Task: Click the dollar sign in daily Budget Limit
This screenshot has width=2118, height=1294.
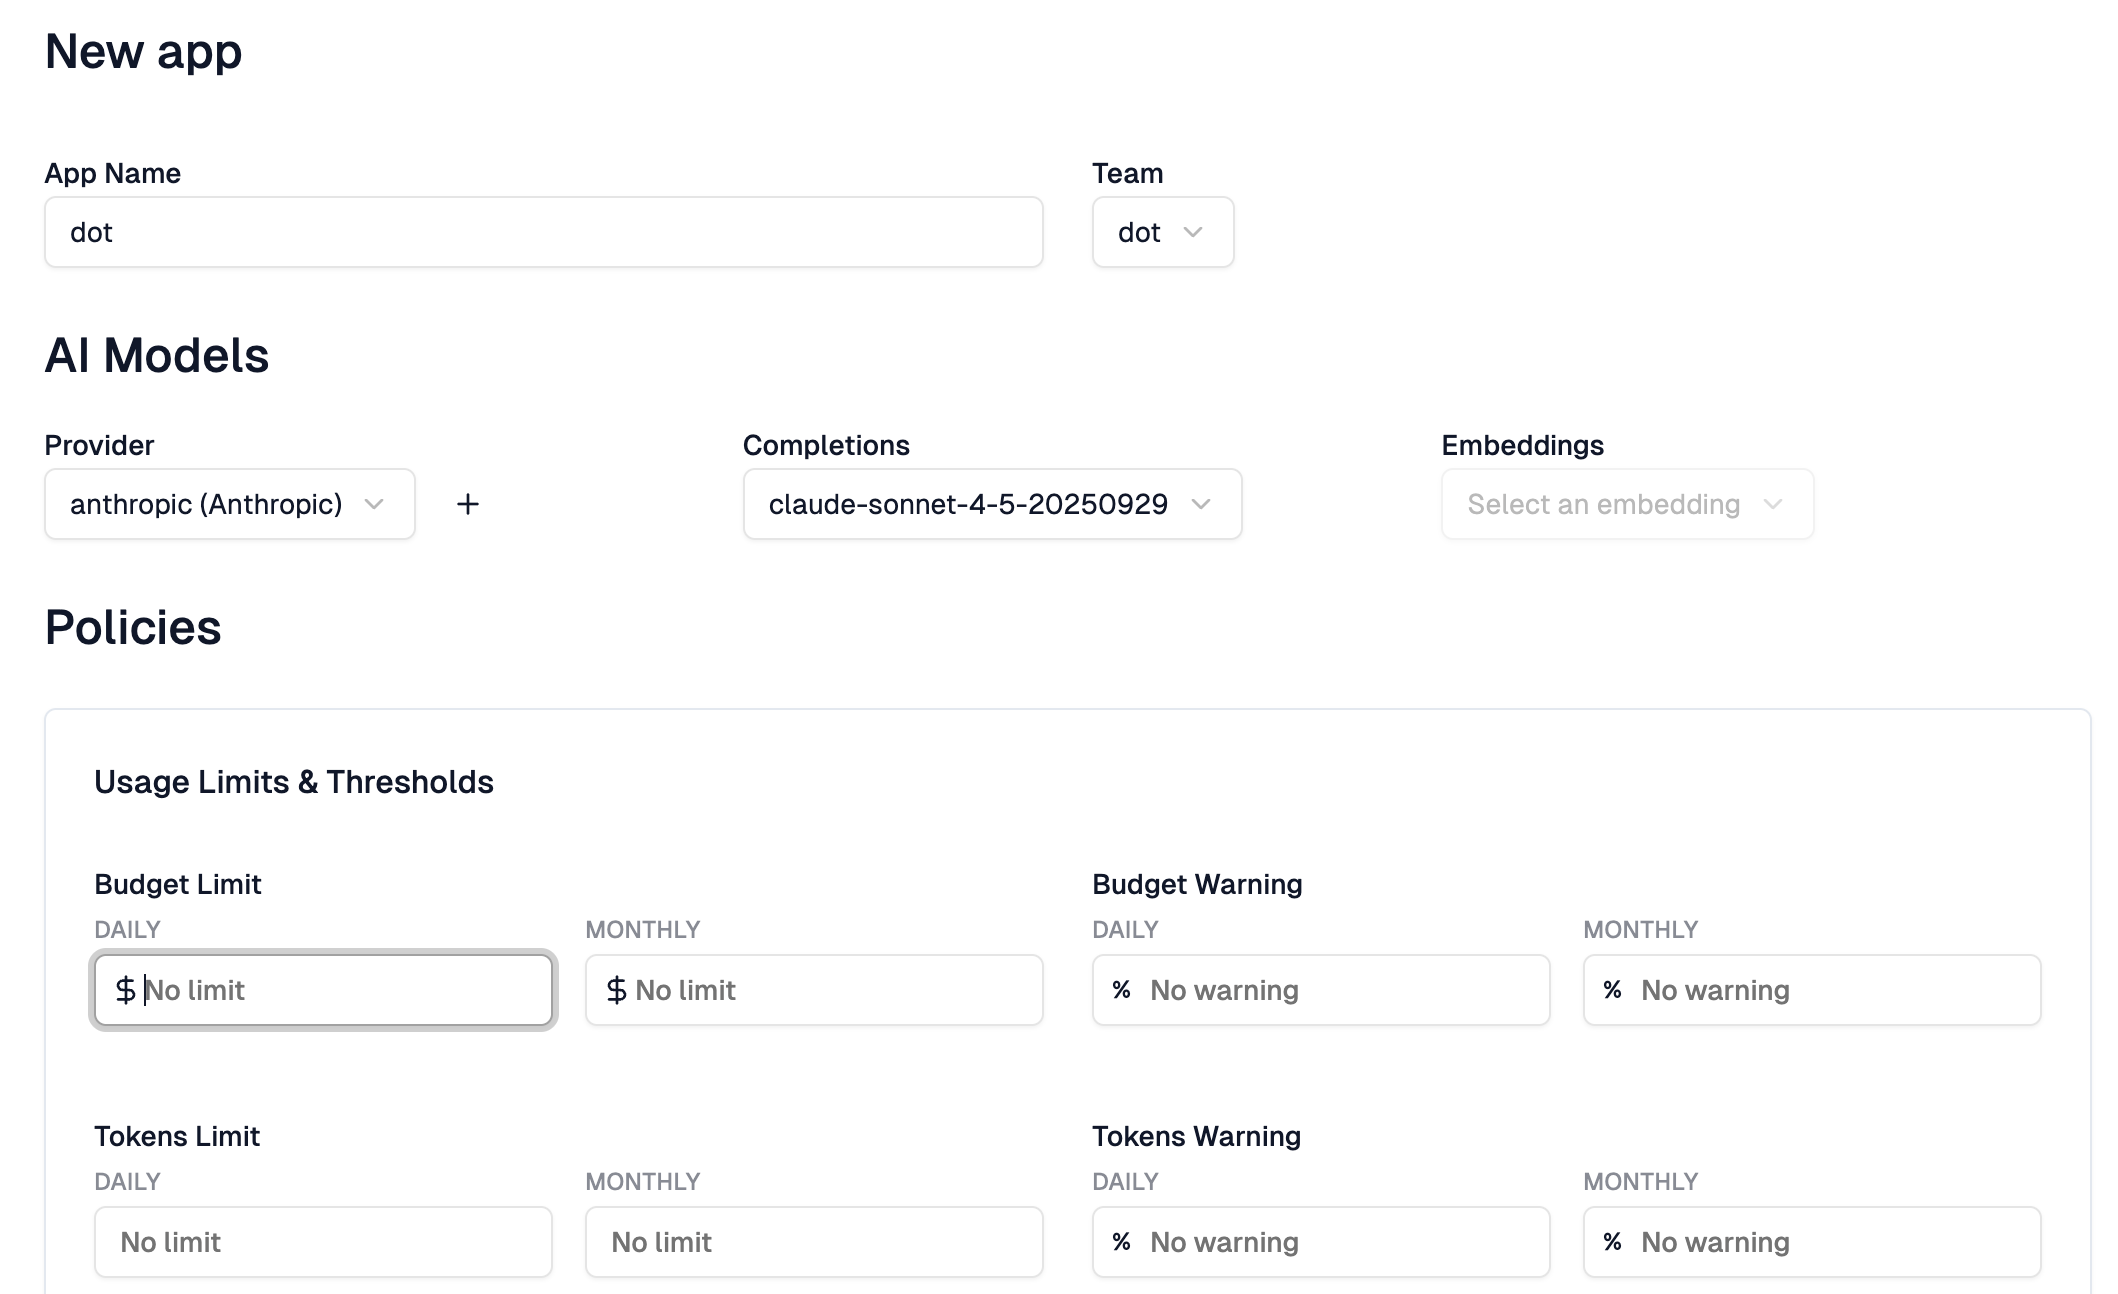Action: 125,990
